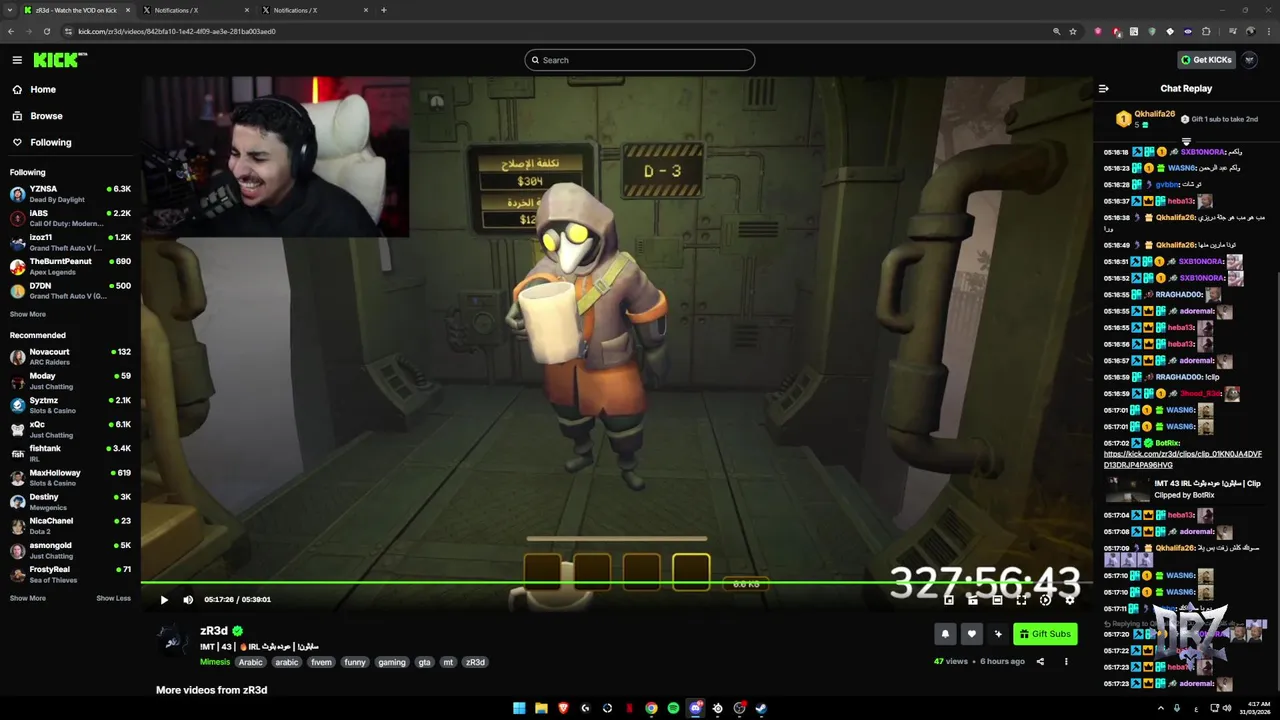This screenshot has height=720, width=1280.
Task: Open browser zoom magnifier icon
Action: click(1056, 31)
